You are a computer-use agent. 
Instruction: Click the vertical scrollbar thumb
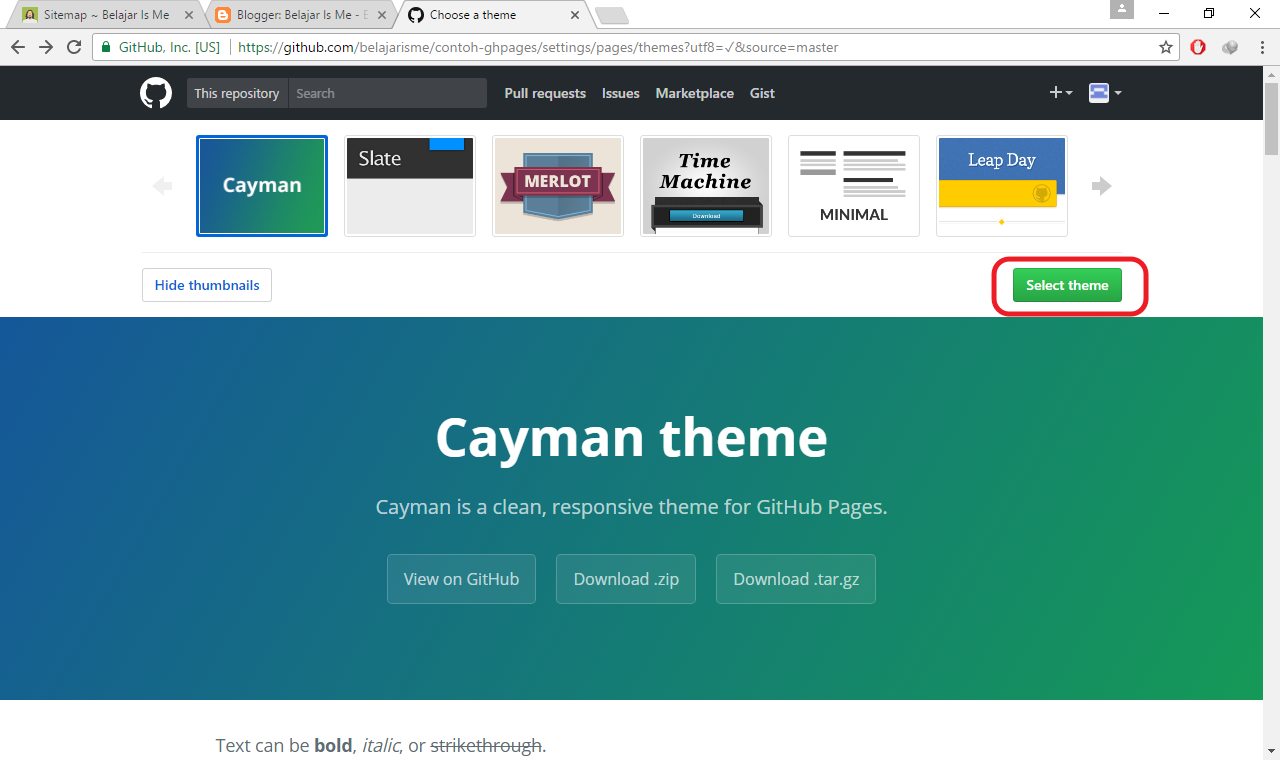point(1271,119)
